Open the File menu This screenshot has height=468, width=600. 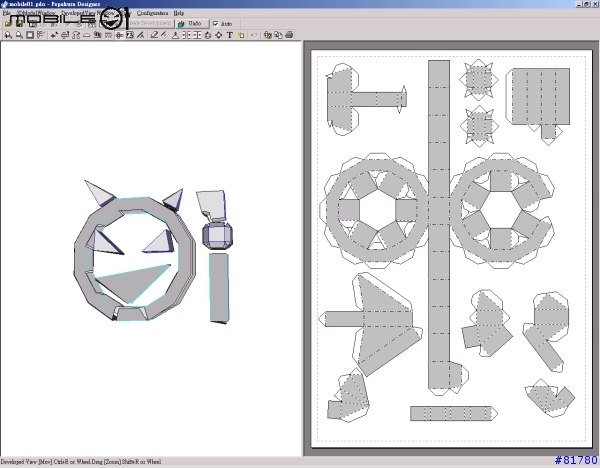coord(6,13)
